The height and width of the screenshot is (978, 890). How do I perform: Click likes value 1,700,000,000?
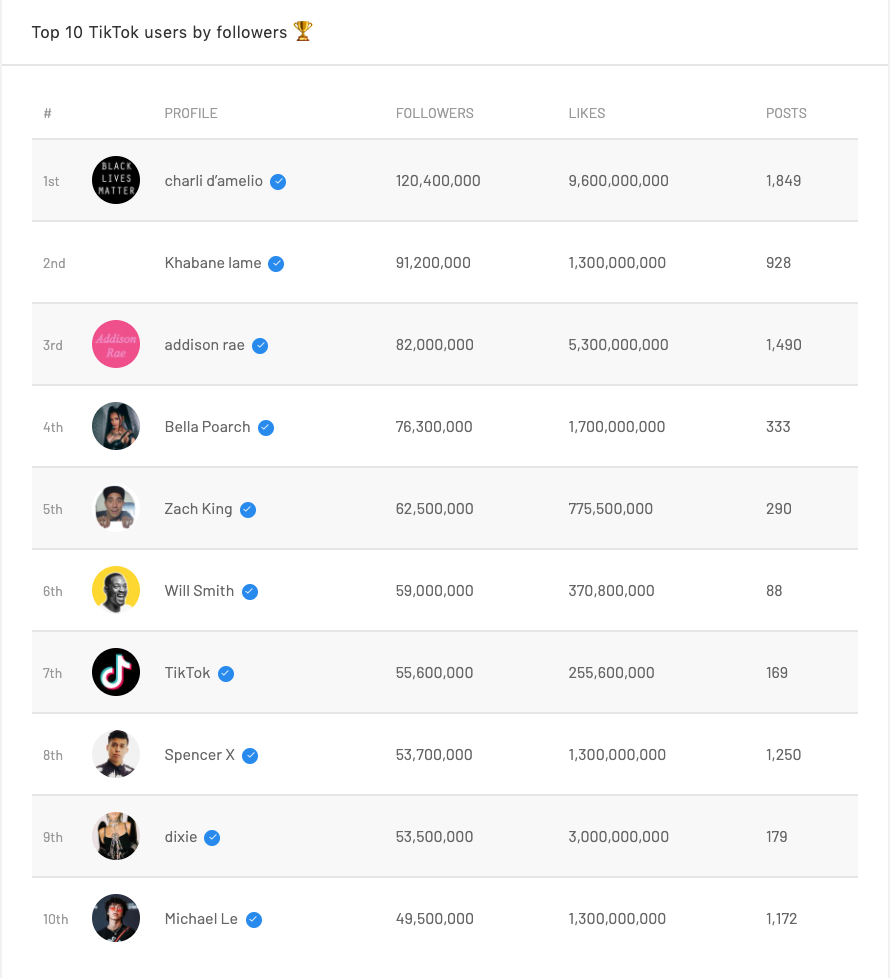coord(617,427)
